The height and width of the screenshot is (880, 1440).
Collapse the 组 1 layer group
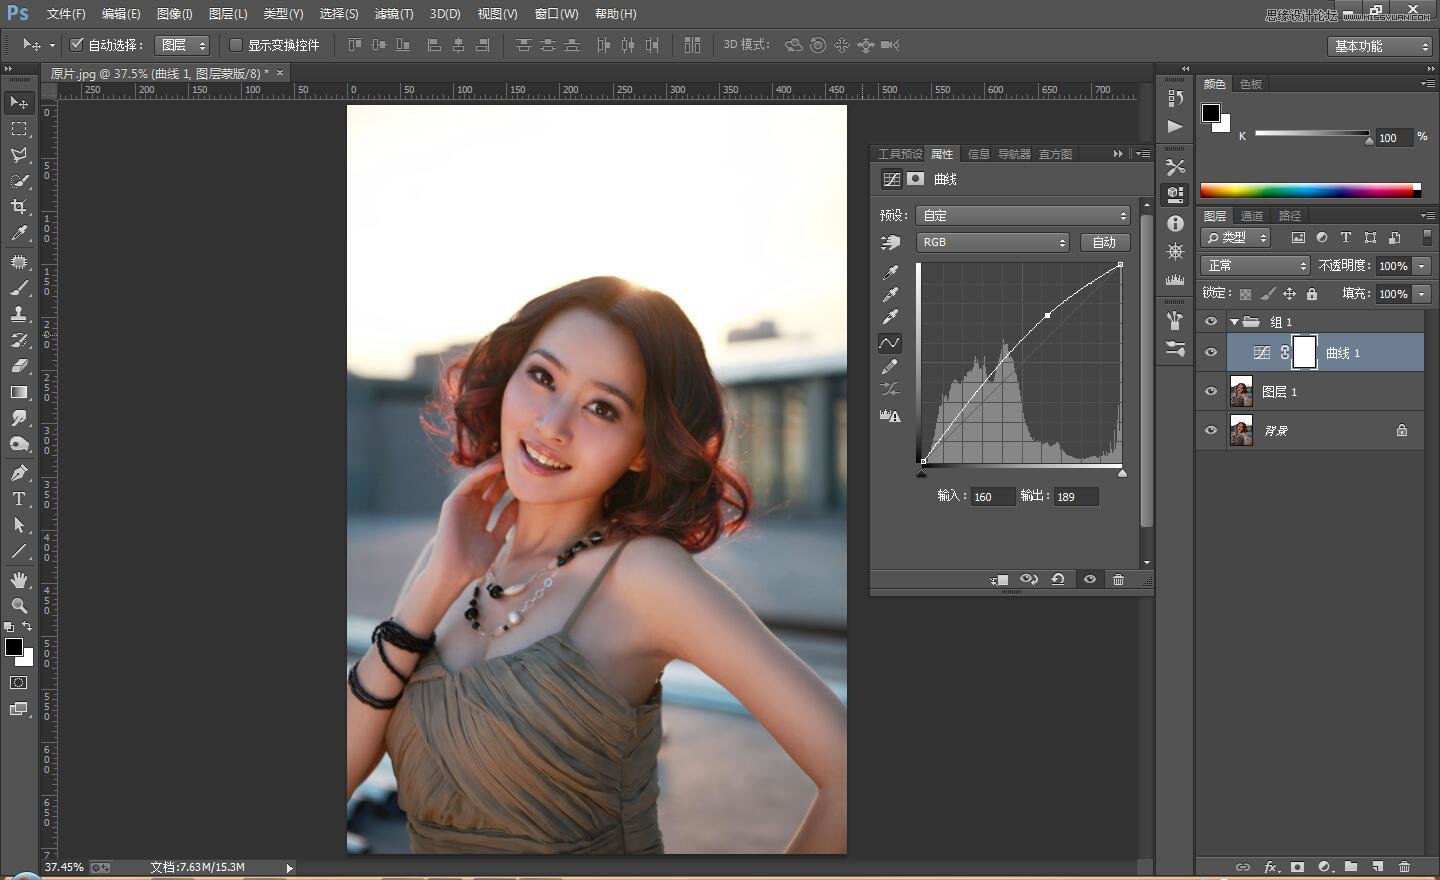[1234, 322]
